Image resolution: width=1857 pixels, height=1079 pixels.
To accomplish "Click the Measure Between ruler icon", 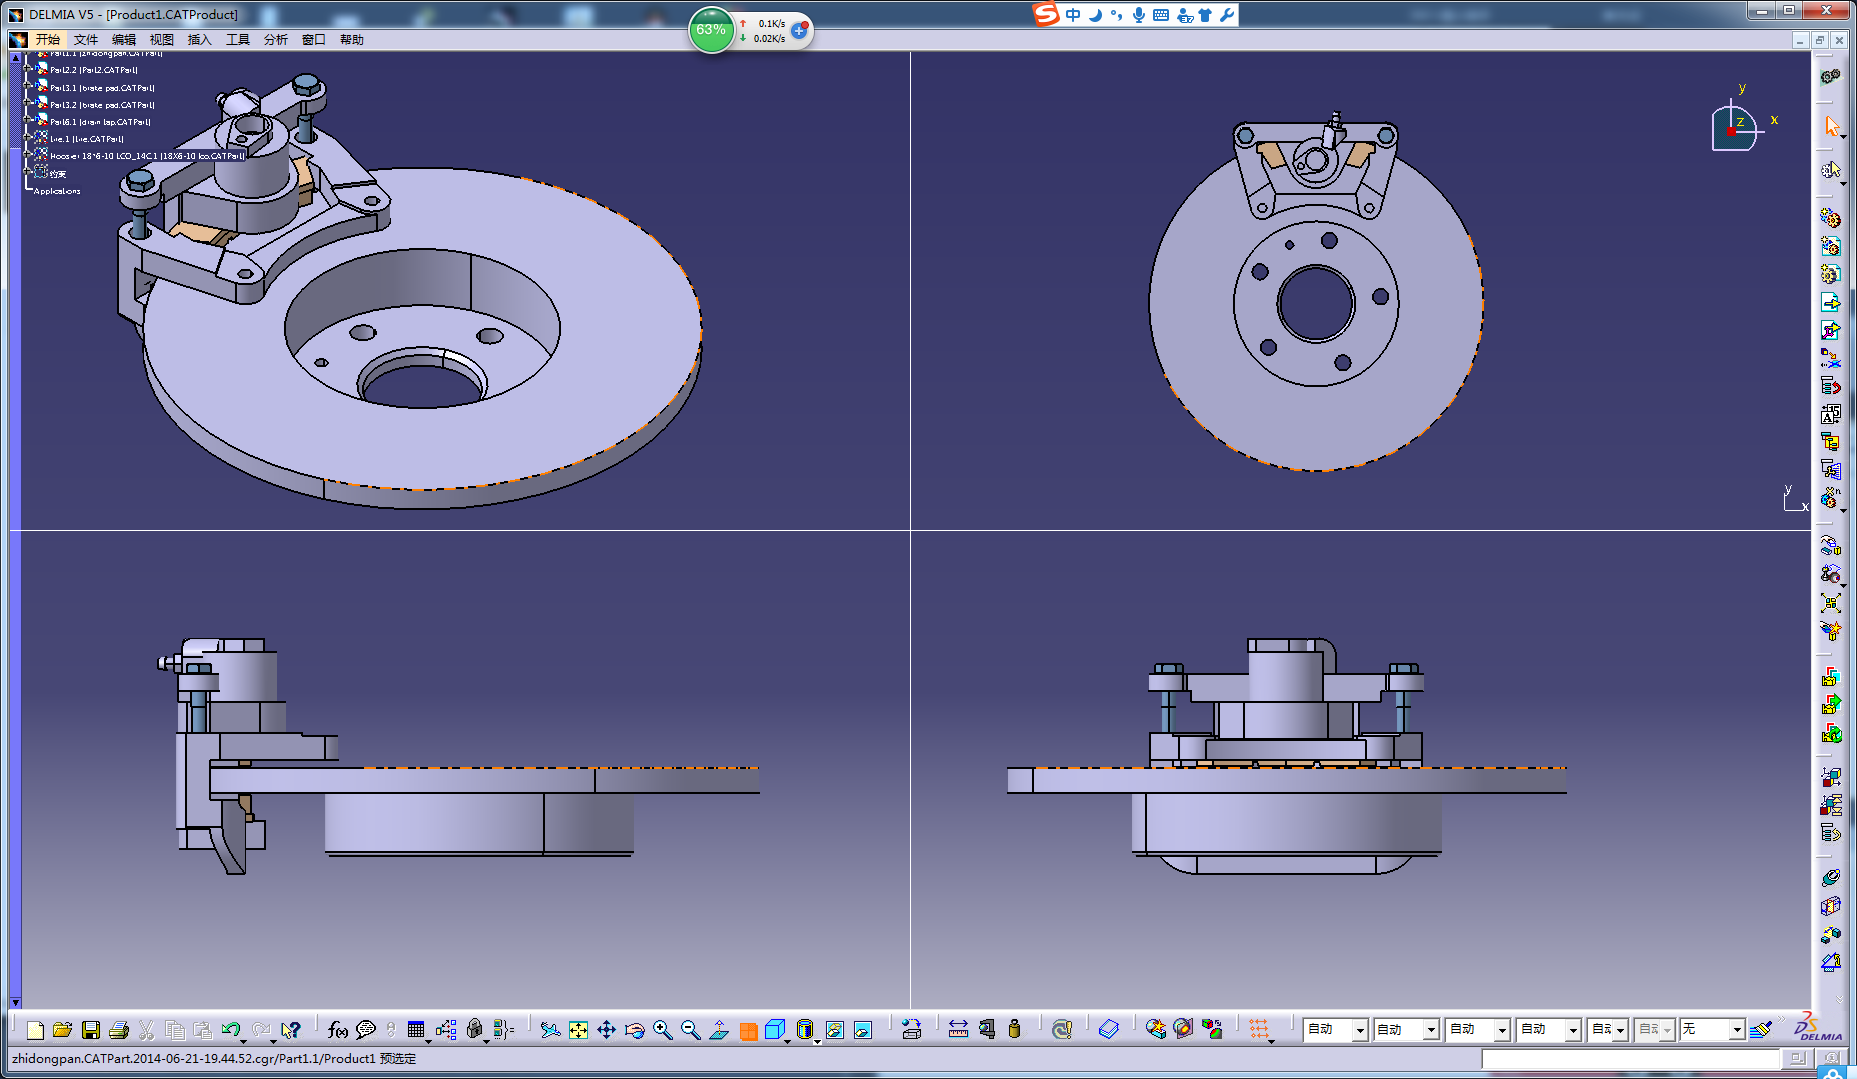I will (958, 1030).
